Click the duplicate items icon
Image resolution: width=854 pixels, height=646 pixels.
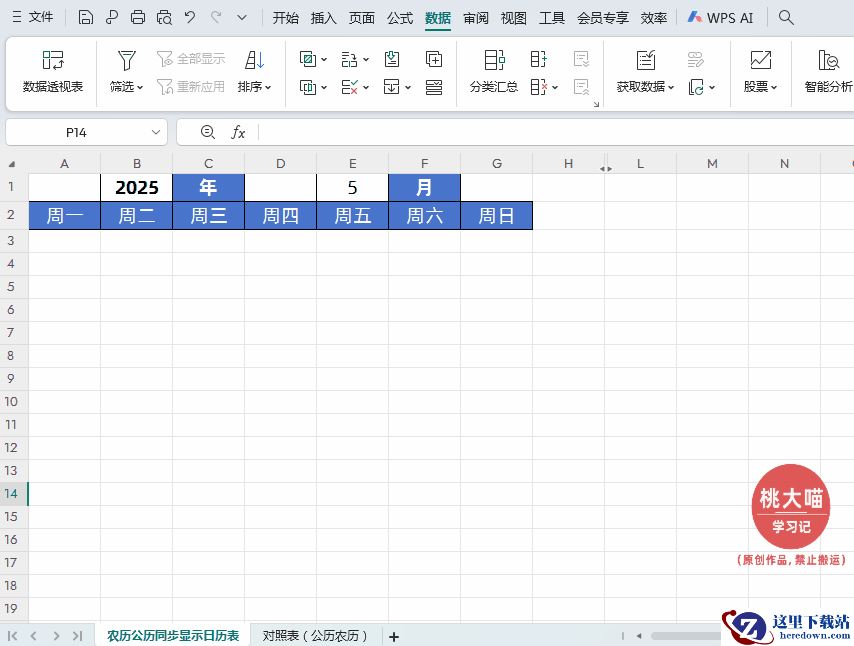[x=308, y=59]
